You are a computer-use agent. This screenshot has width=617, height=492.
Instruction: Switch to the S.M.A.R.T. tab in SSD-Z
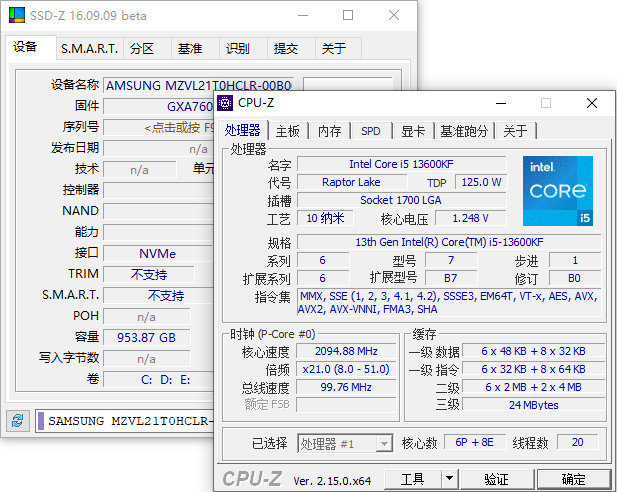pyautogui.click(x=89, y=48)
